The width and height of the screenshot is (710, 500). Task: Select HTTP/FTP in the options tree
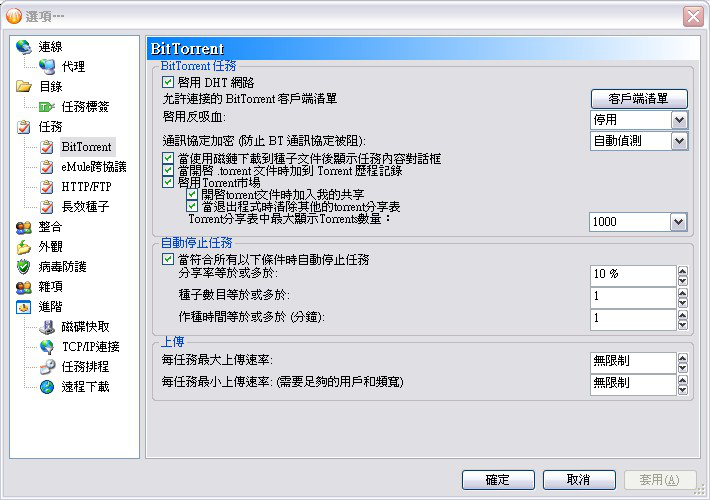(86, 187)
